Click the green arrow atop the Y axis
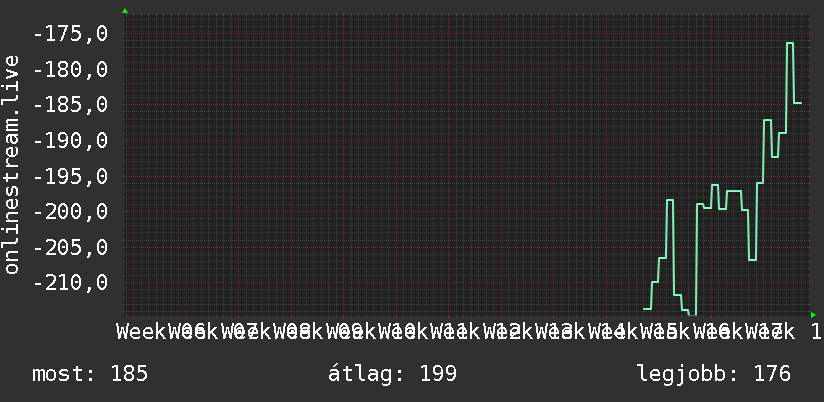The image size is (824, 402). click(x=125, y=11)
